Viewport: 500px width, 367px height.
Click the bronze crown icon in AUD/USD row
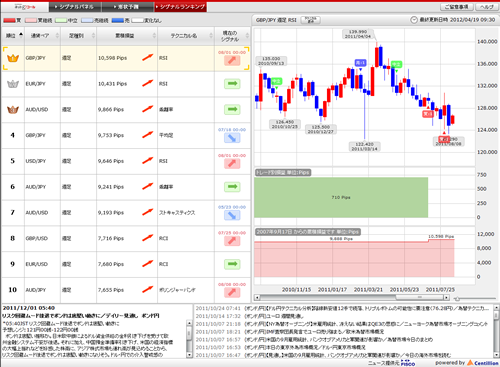point(13,109)
